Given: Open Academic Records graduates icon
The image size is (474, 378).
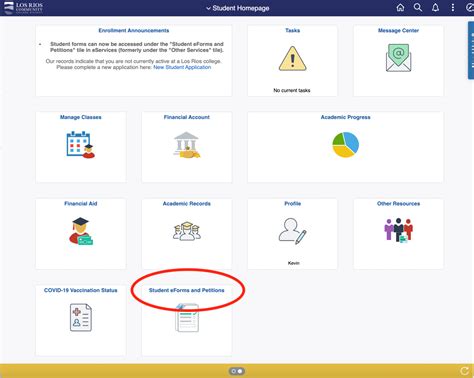Looking at the screenshot, I should point(187,231).
